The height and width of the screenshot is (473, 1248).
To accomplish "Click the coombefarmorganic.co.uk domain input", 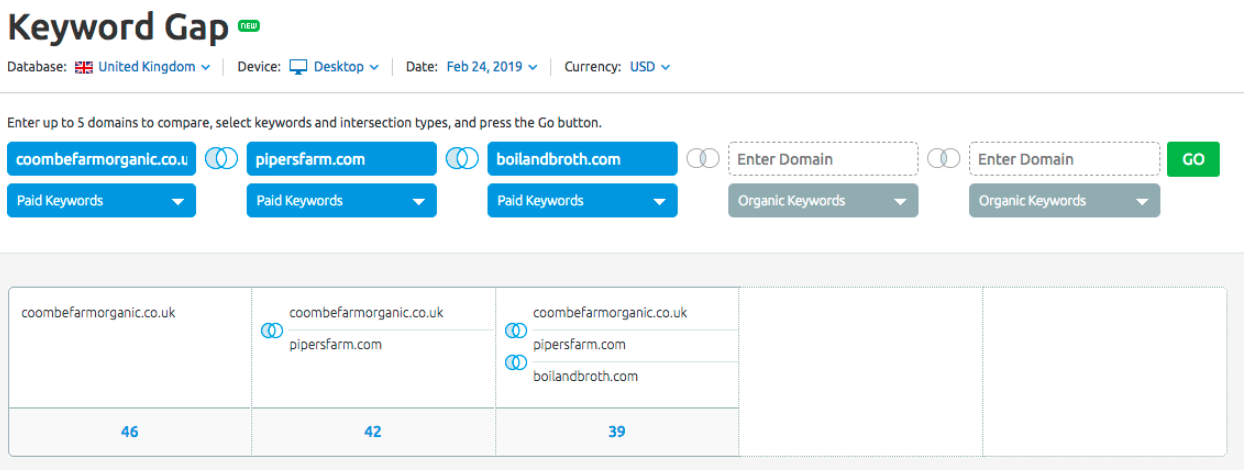I will tap(101, 159).
